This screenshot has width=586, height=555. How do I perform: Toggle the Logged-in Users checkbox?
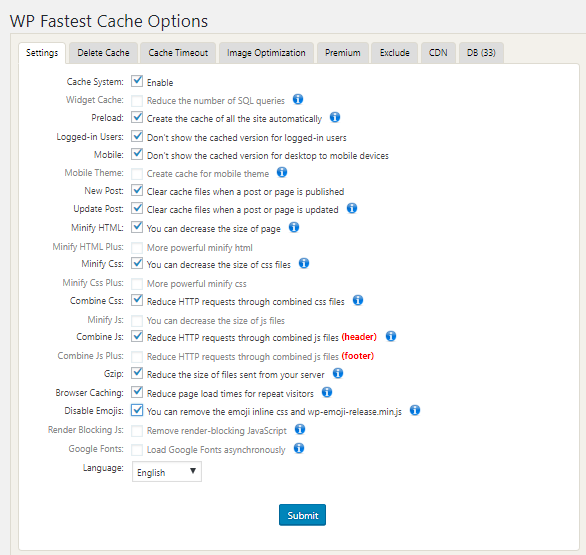137,136
